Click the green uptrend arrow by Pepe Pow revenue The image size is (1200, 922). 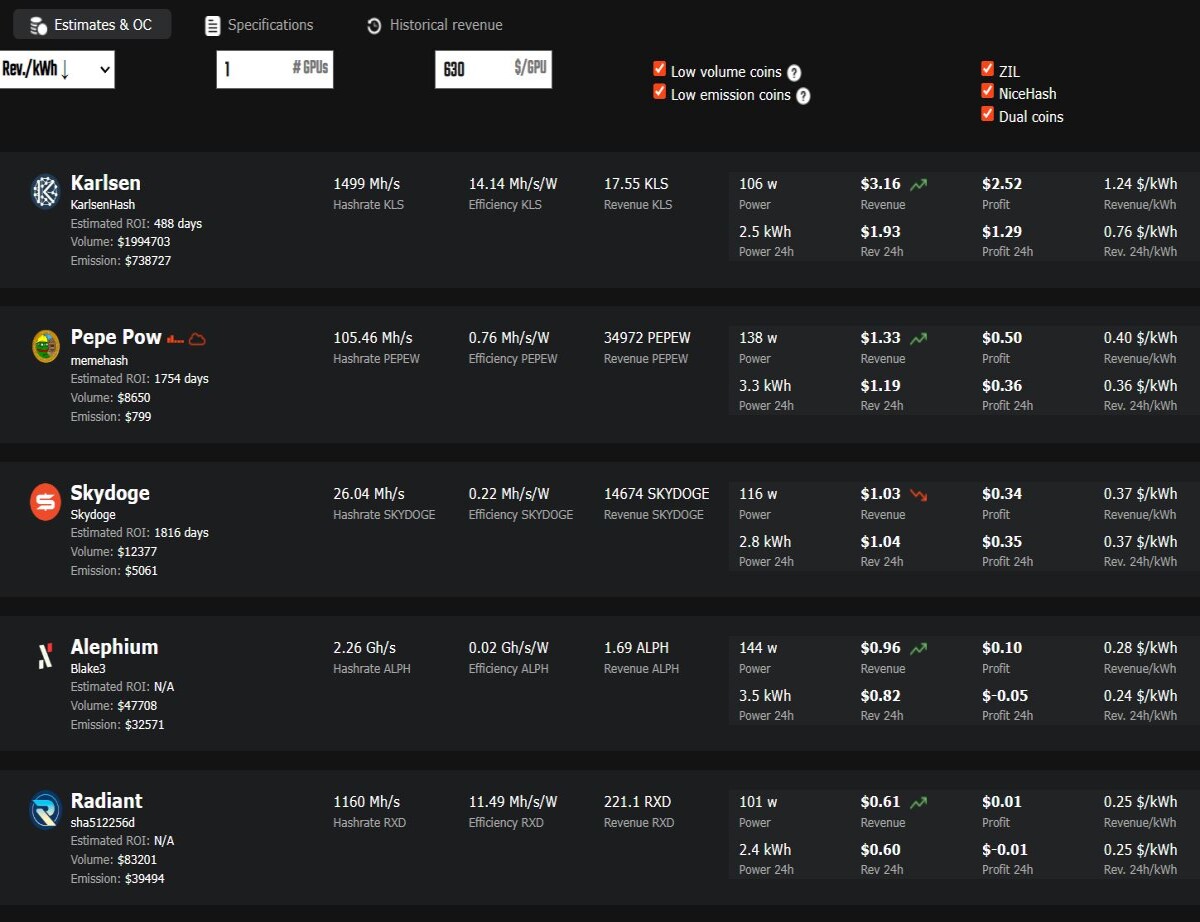[x=918, y=338]
